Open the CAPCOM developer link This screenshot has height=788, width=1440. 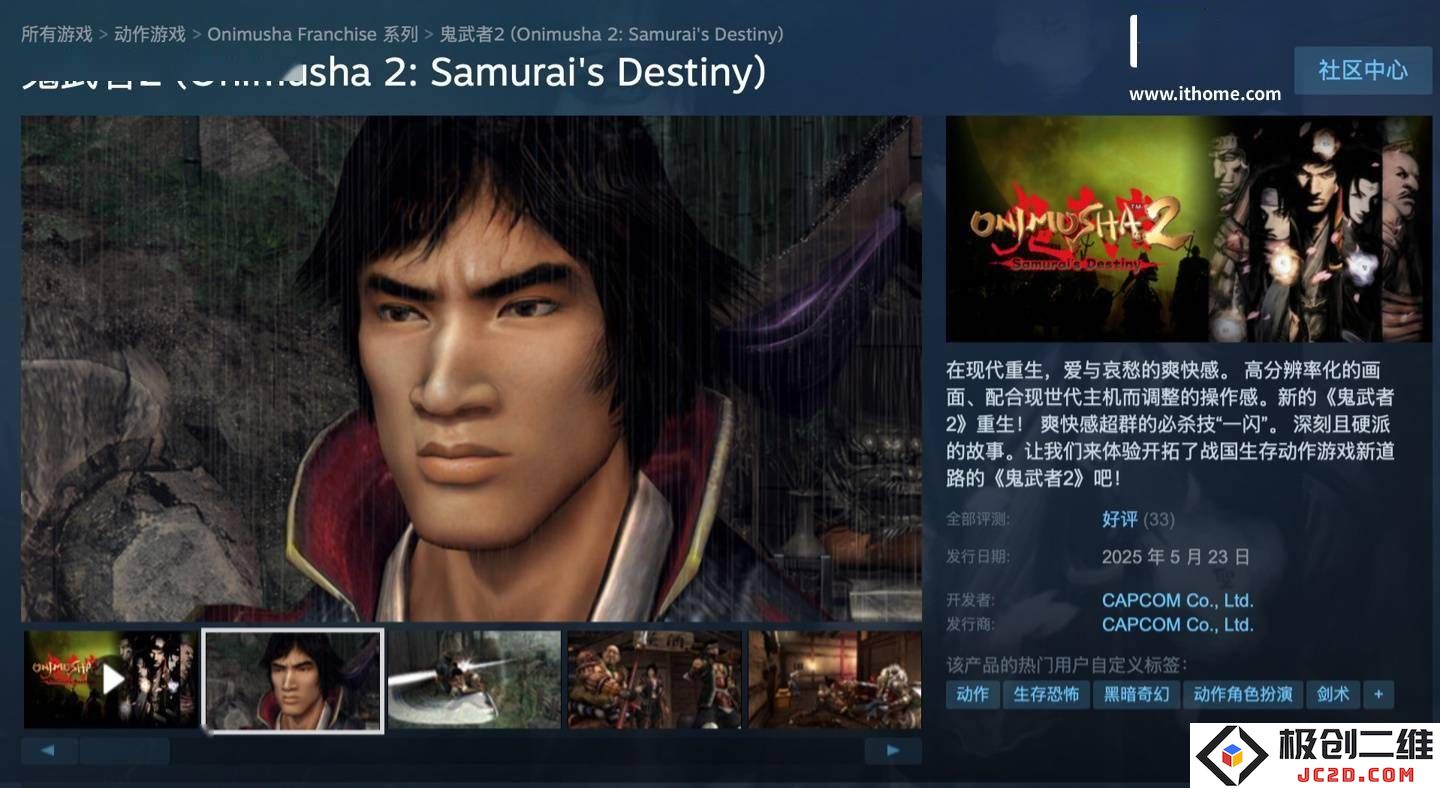click(1177, 601)
